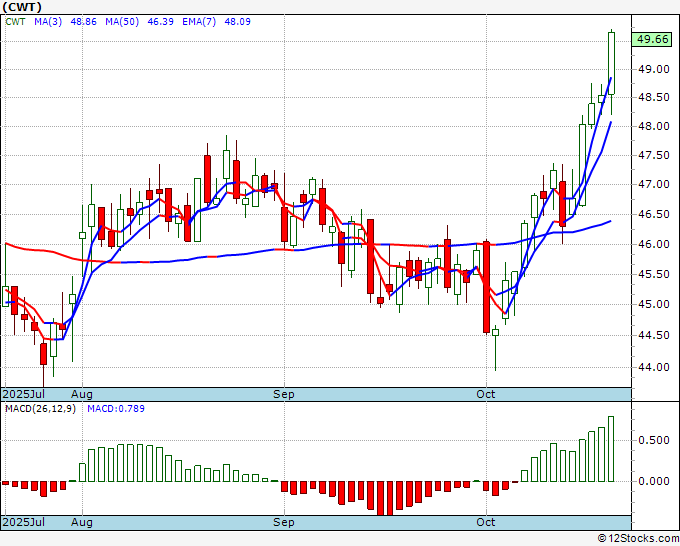Click the Oct label on MACD axis

click(x=485, y=522)
